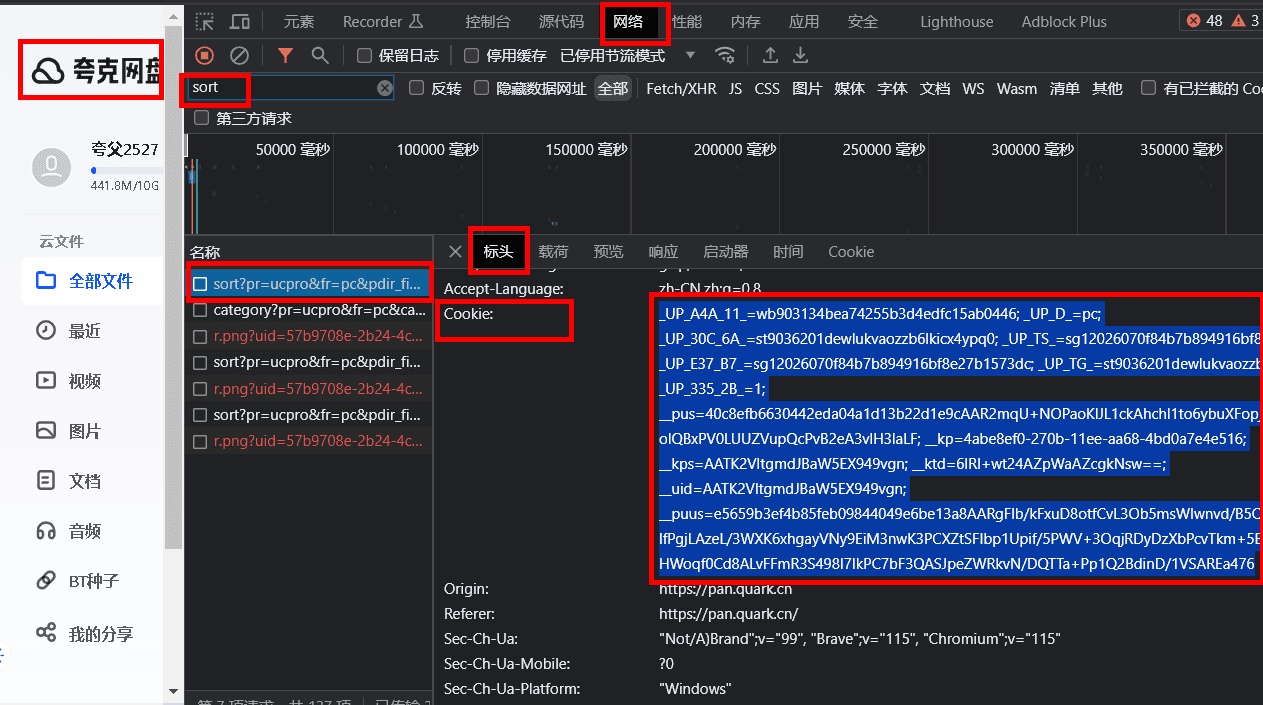Select the Fetch/XHR filter button
The width and height of the screenshot is (1263, 705).
pyautogui.click(x=681, y=88)
